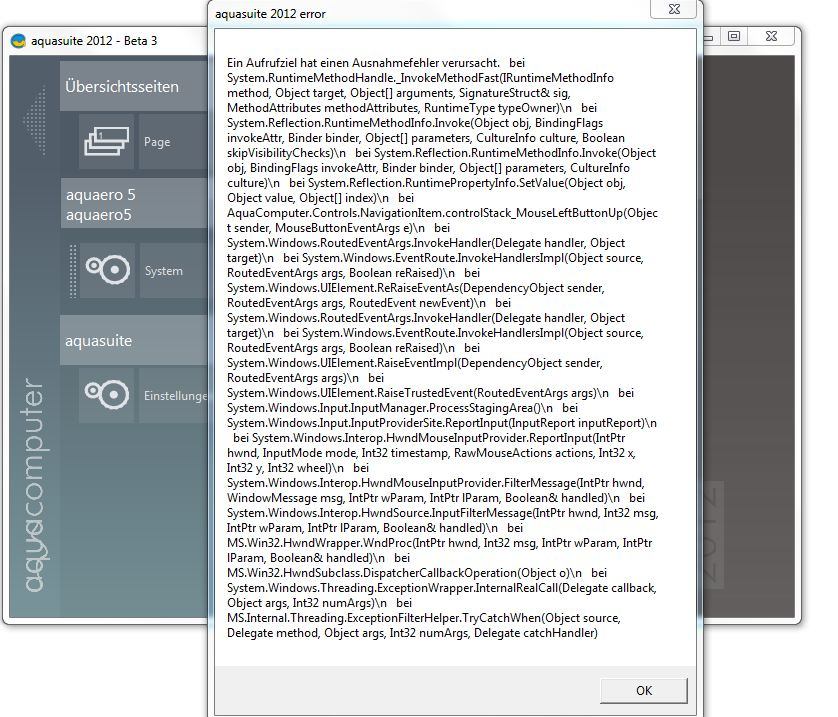Click the dotted arrow collapse handle in sidebar
This screenshot has width=838, height=717.
point(35,122)
